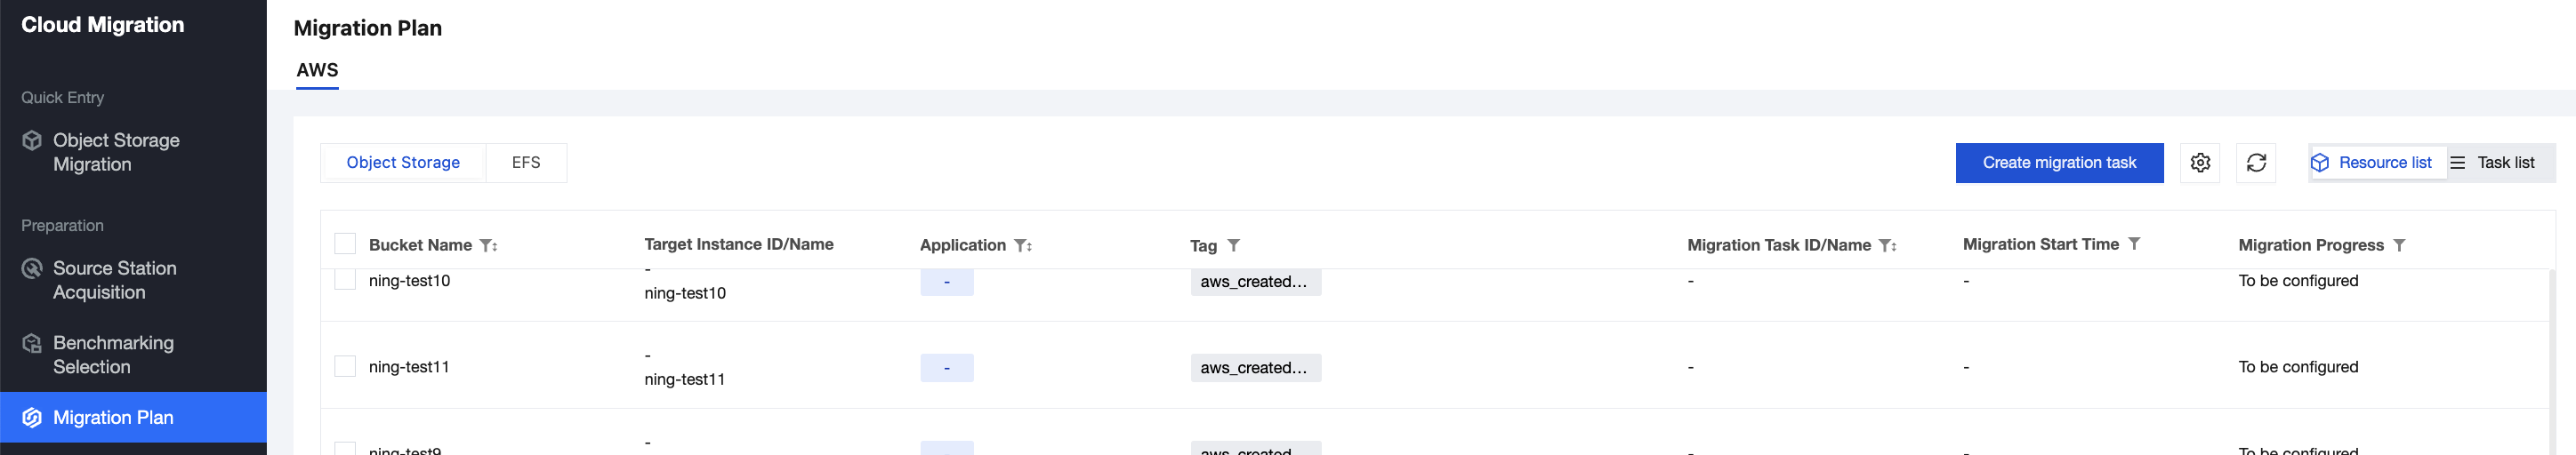Viewport: 2576px width, 455px height.
Task: Filter the Migration Start Time column
Action: click(x=2133, y=244)
